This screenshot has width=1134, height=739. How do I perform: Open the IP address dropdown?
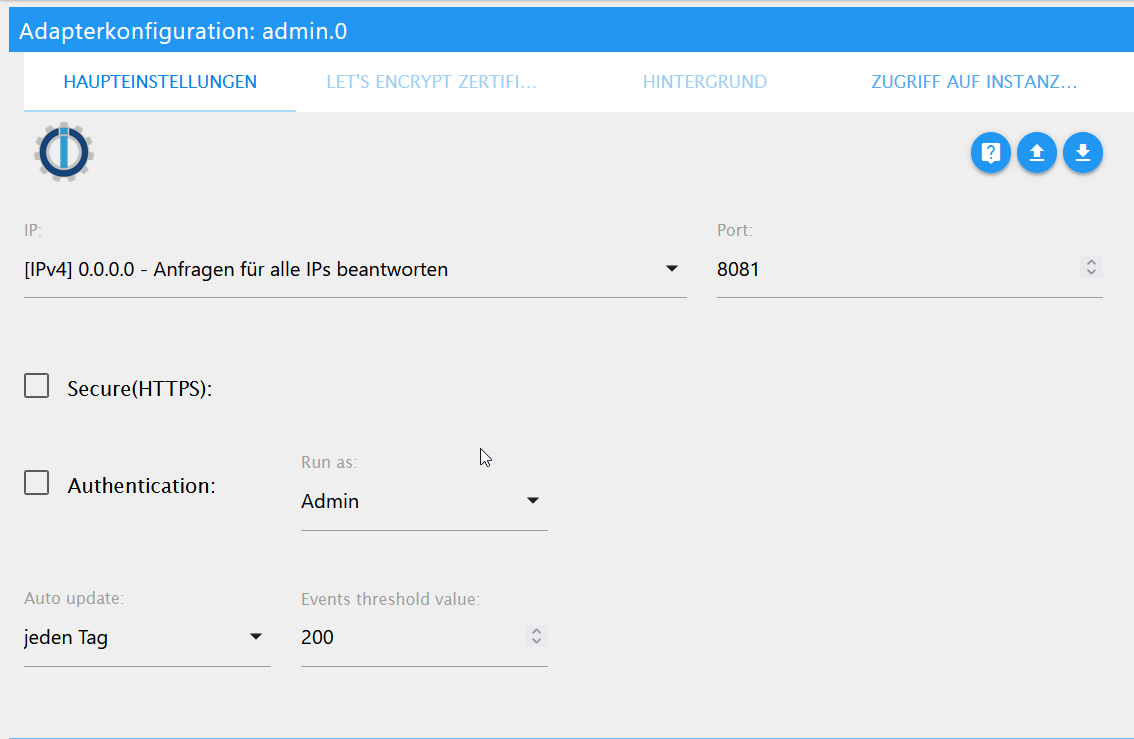(x=355, y=269)
